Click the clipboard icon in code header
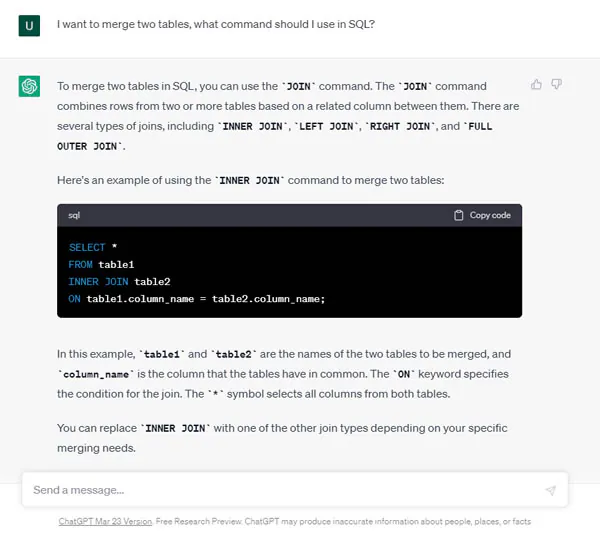Viewport: 600px width, 543px height. tap(459, 215)
